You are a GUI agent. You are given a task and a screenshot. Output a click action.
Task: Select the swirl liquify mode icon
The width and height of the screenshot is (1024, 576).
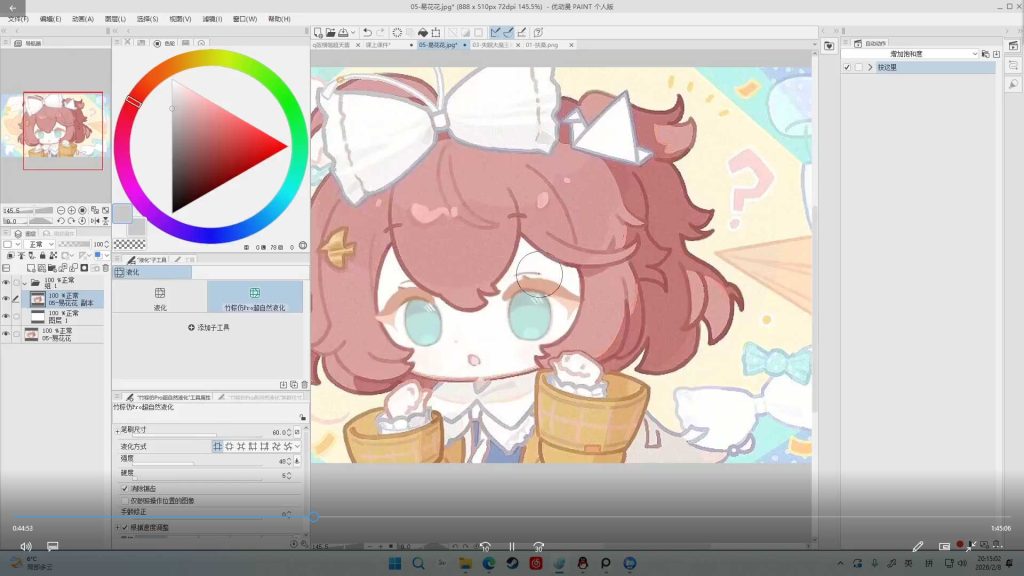click(x=276, y=446)
